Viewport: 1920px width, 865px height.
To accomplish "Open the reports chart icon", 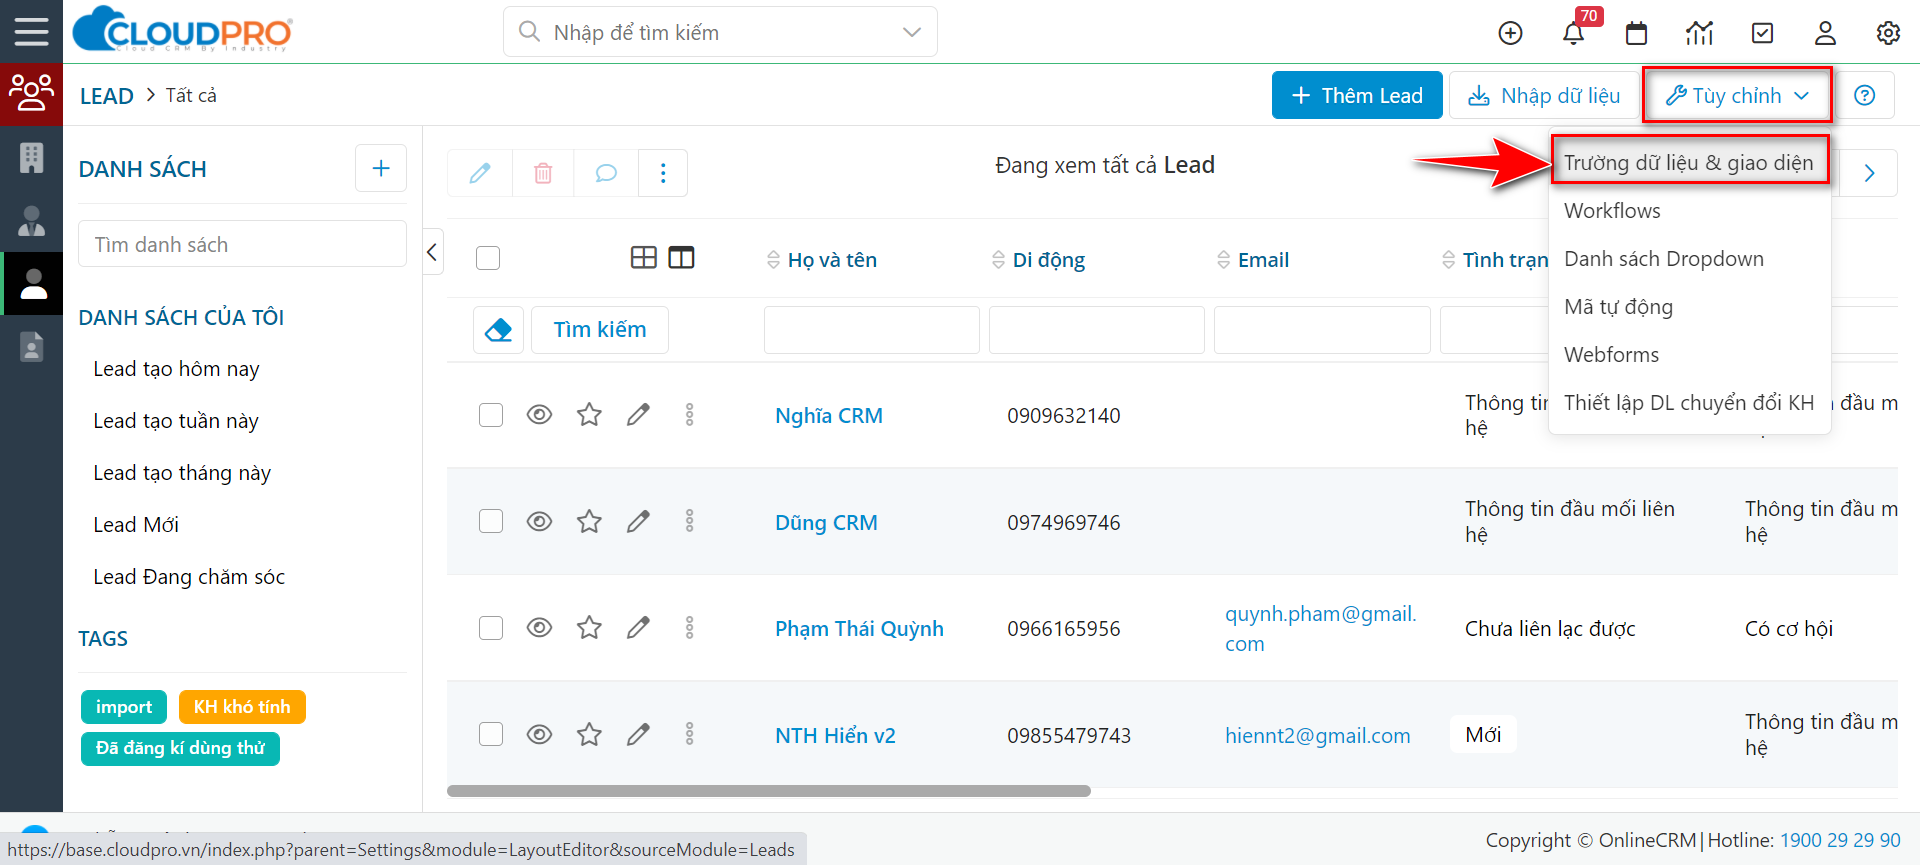I will [1699, 33].
